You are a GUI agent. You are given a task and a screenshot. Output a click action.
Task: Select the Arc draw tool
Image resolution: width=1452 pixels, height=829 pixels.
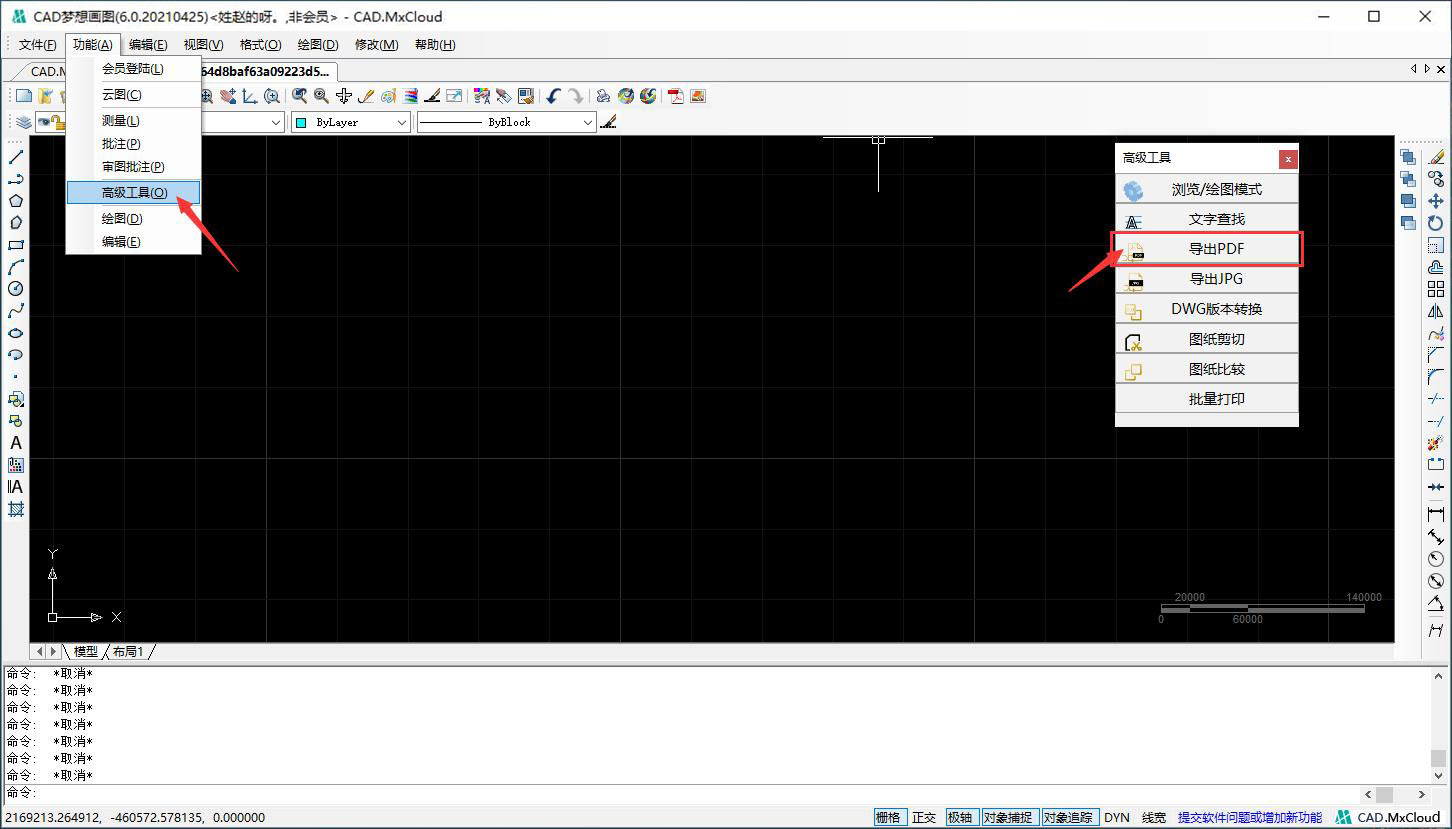16,267
